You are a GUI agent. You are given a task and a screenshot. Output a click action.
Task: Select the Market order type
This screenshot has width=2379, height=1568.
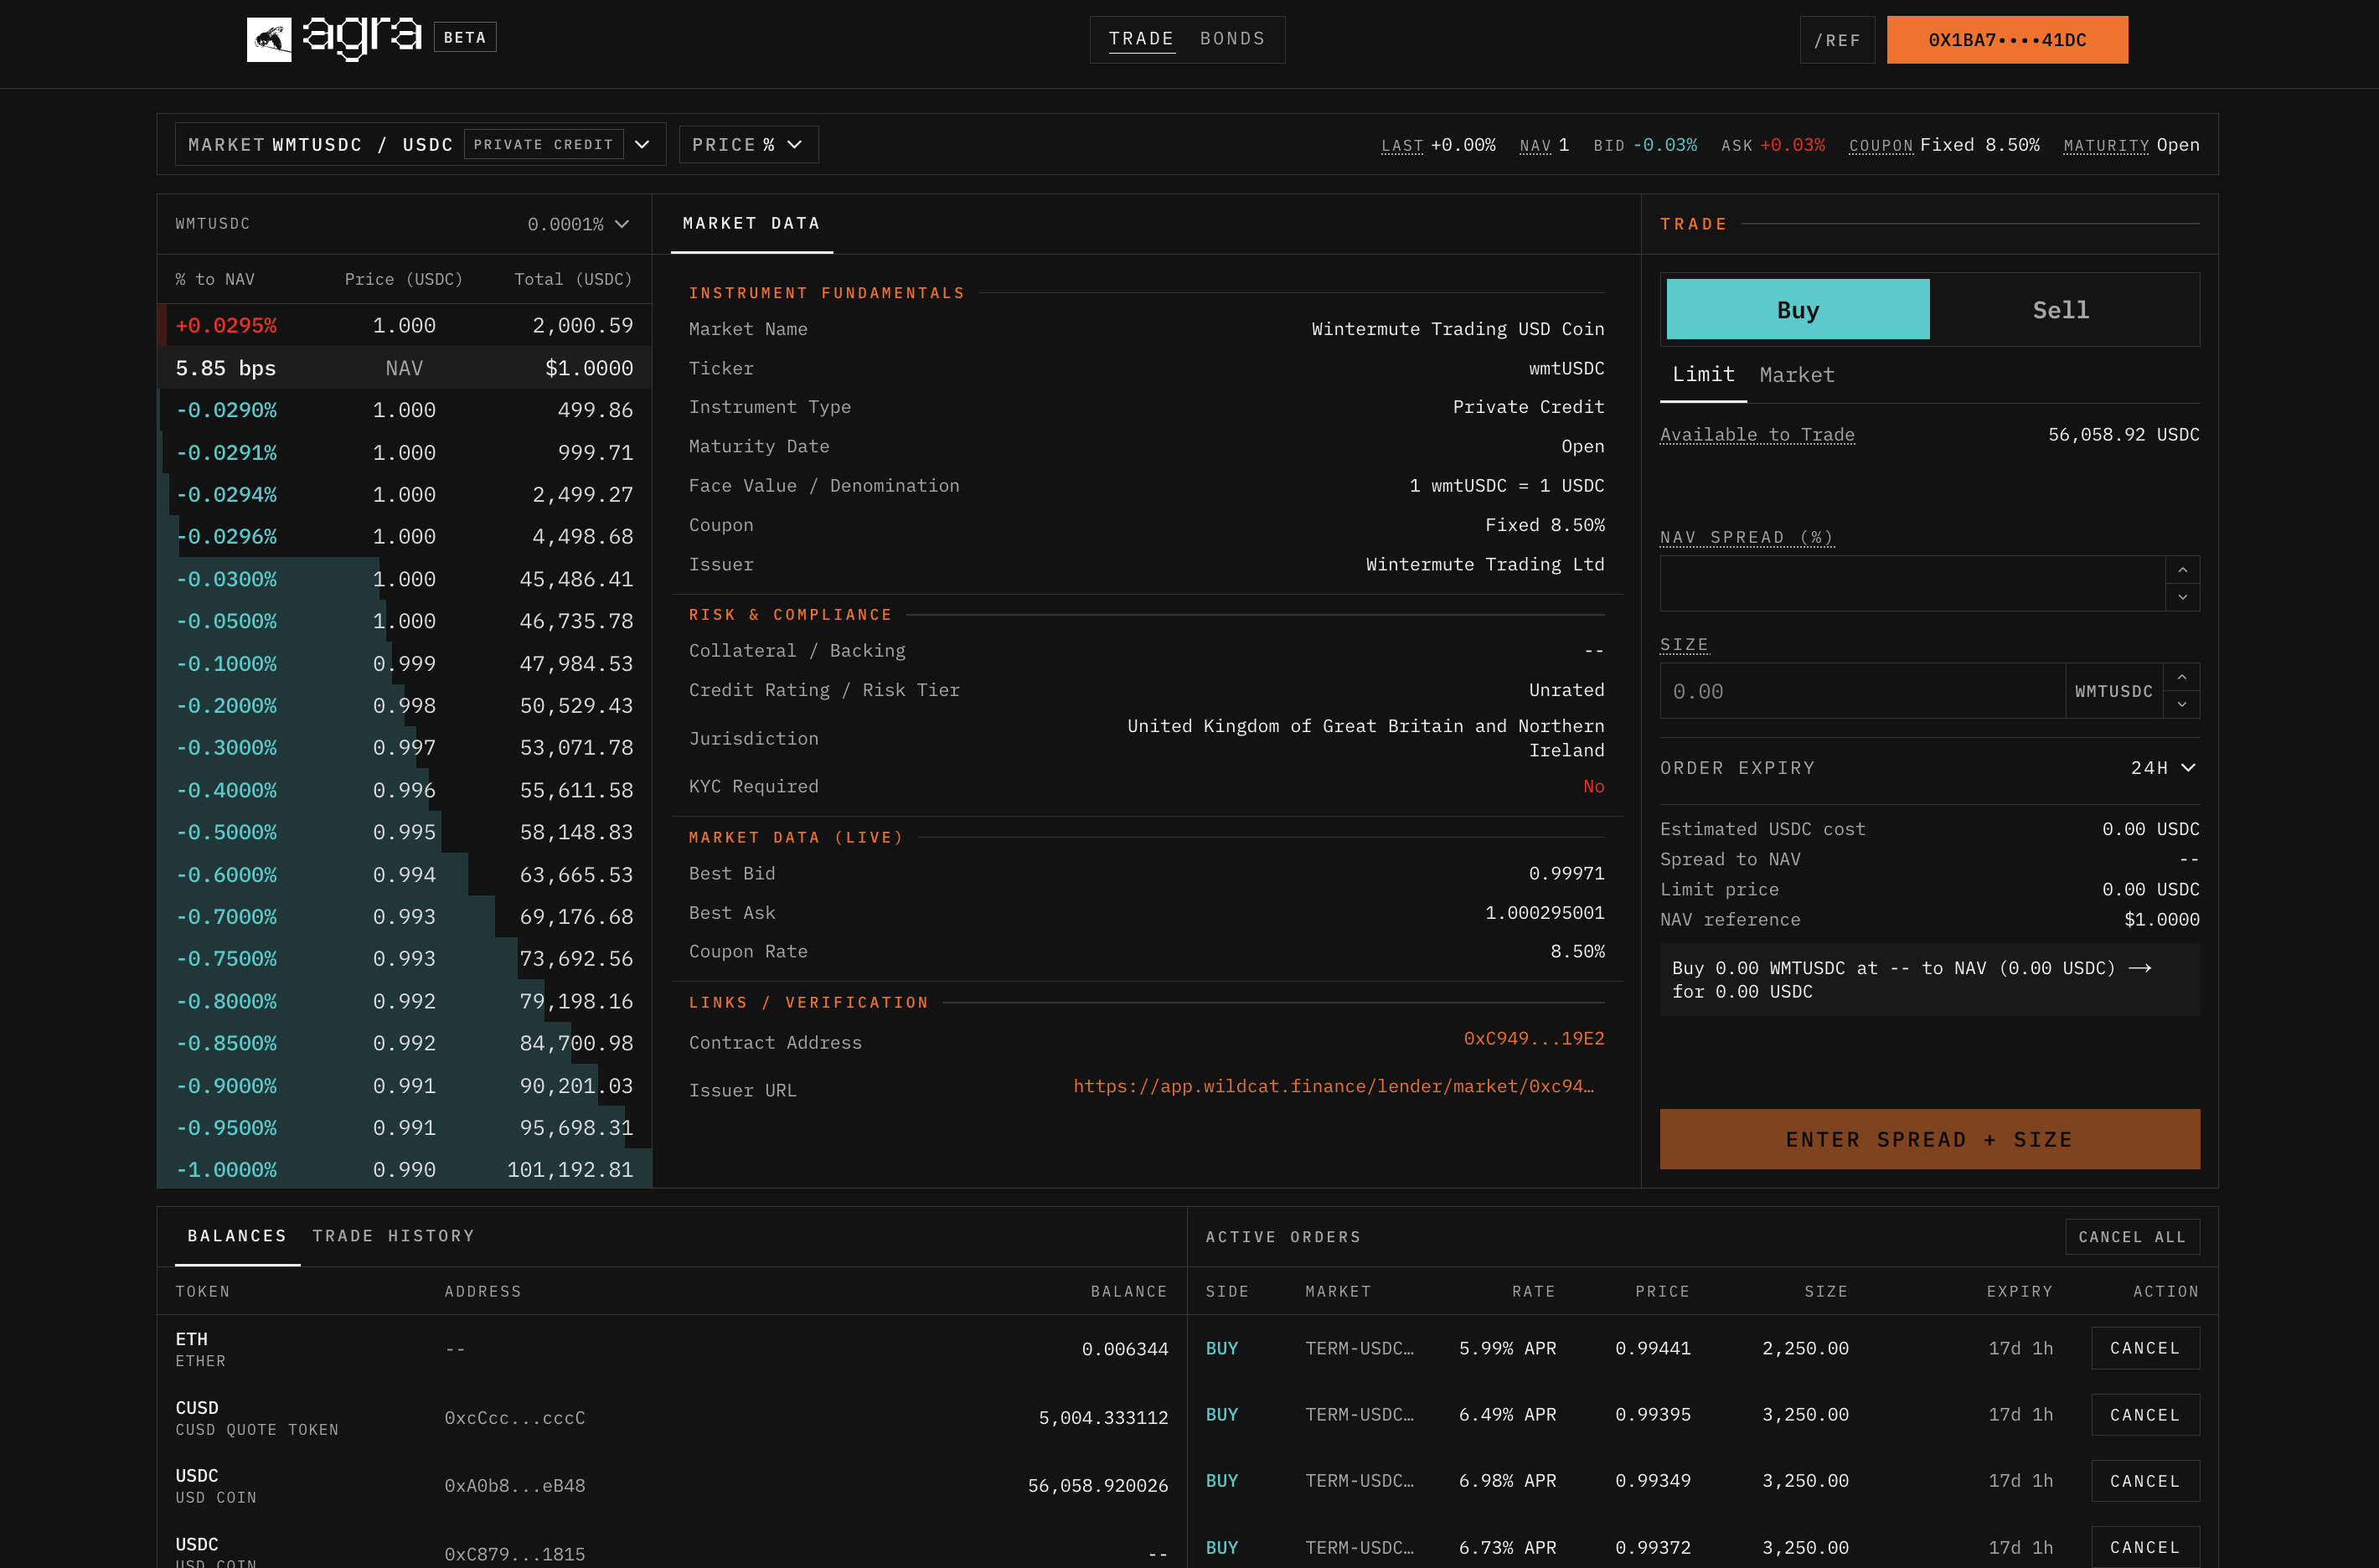[1797, 375]
